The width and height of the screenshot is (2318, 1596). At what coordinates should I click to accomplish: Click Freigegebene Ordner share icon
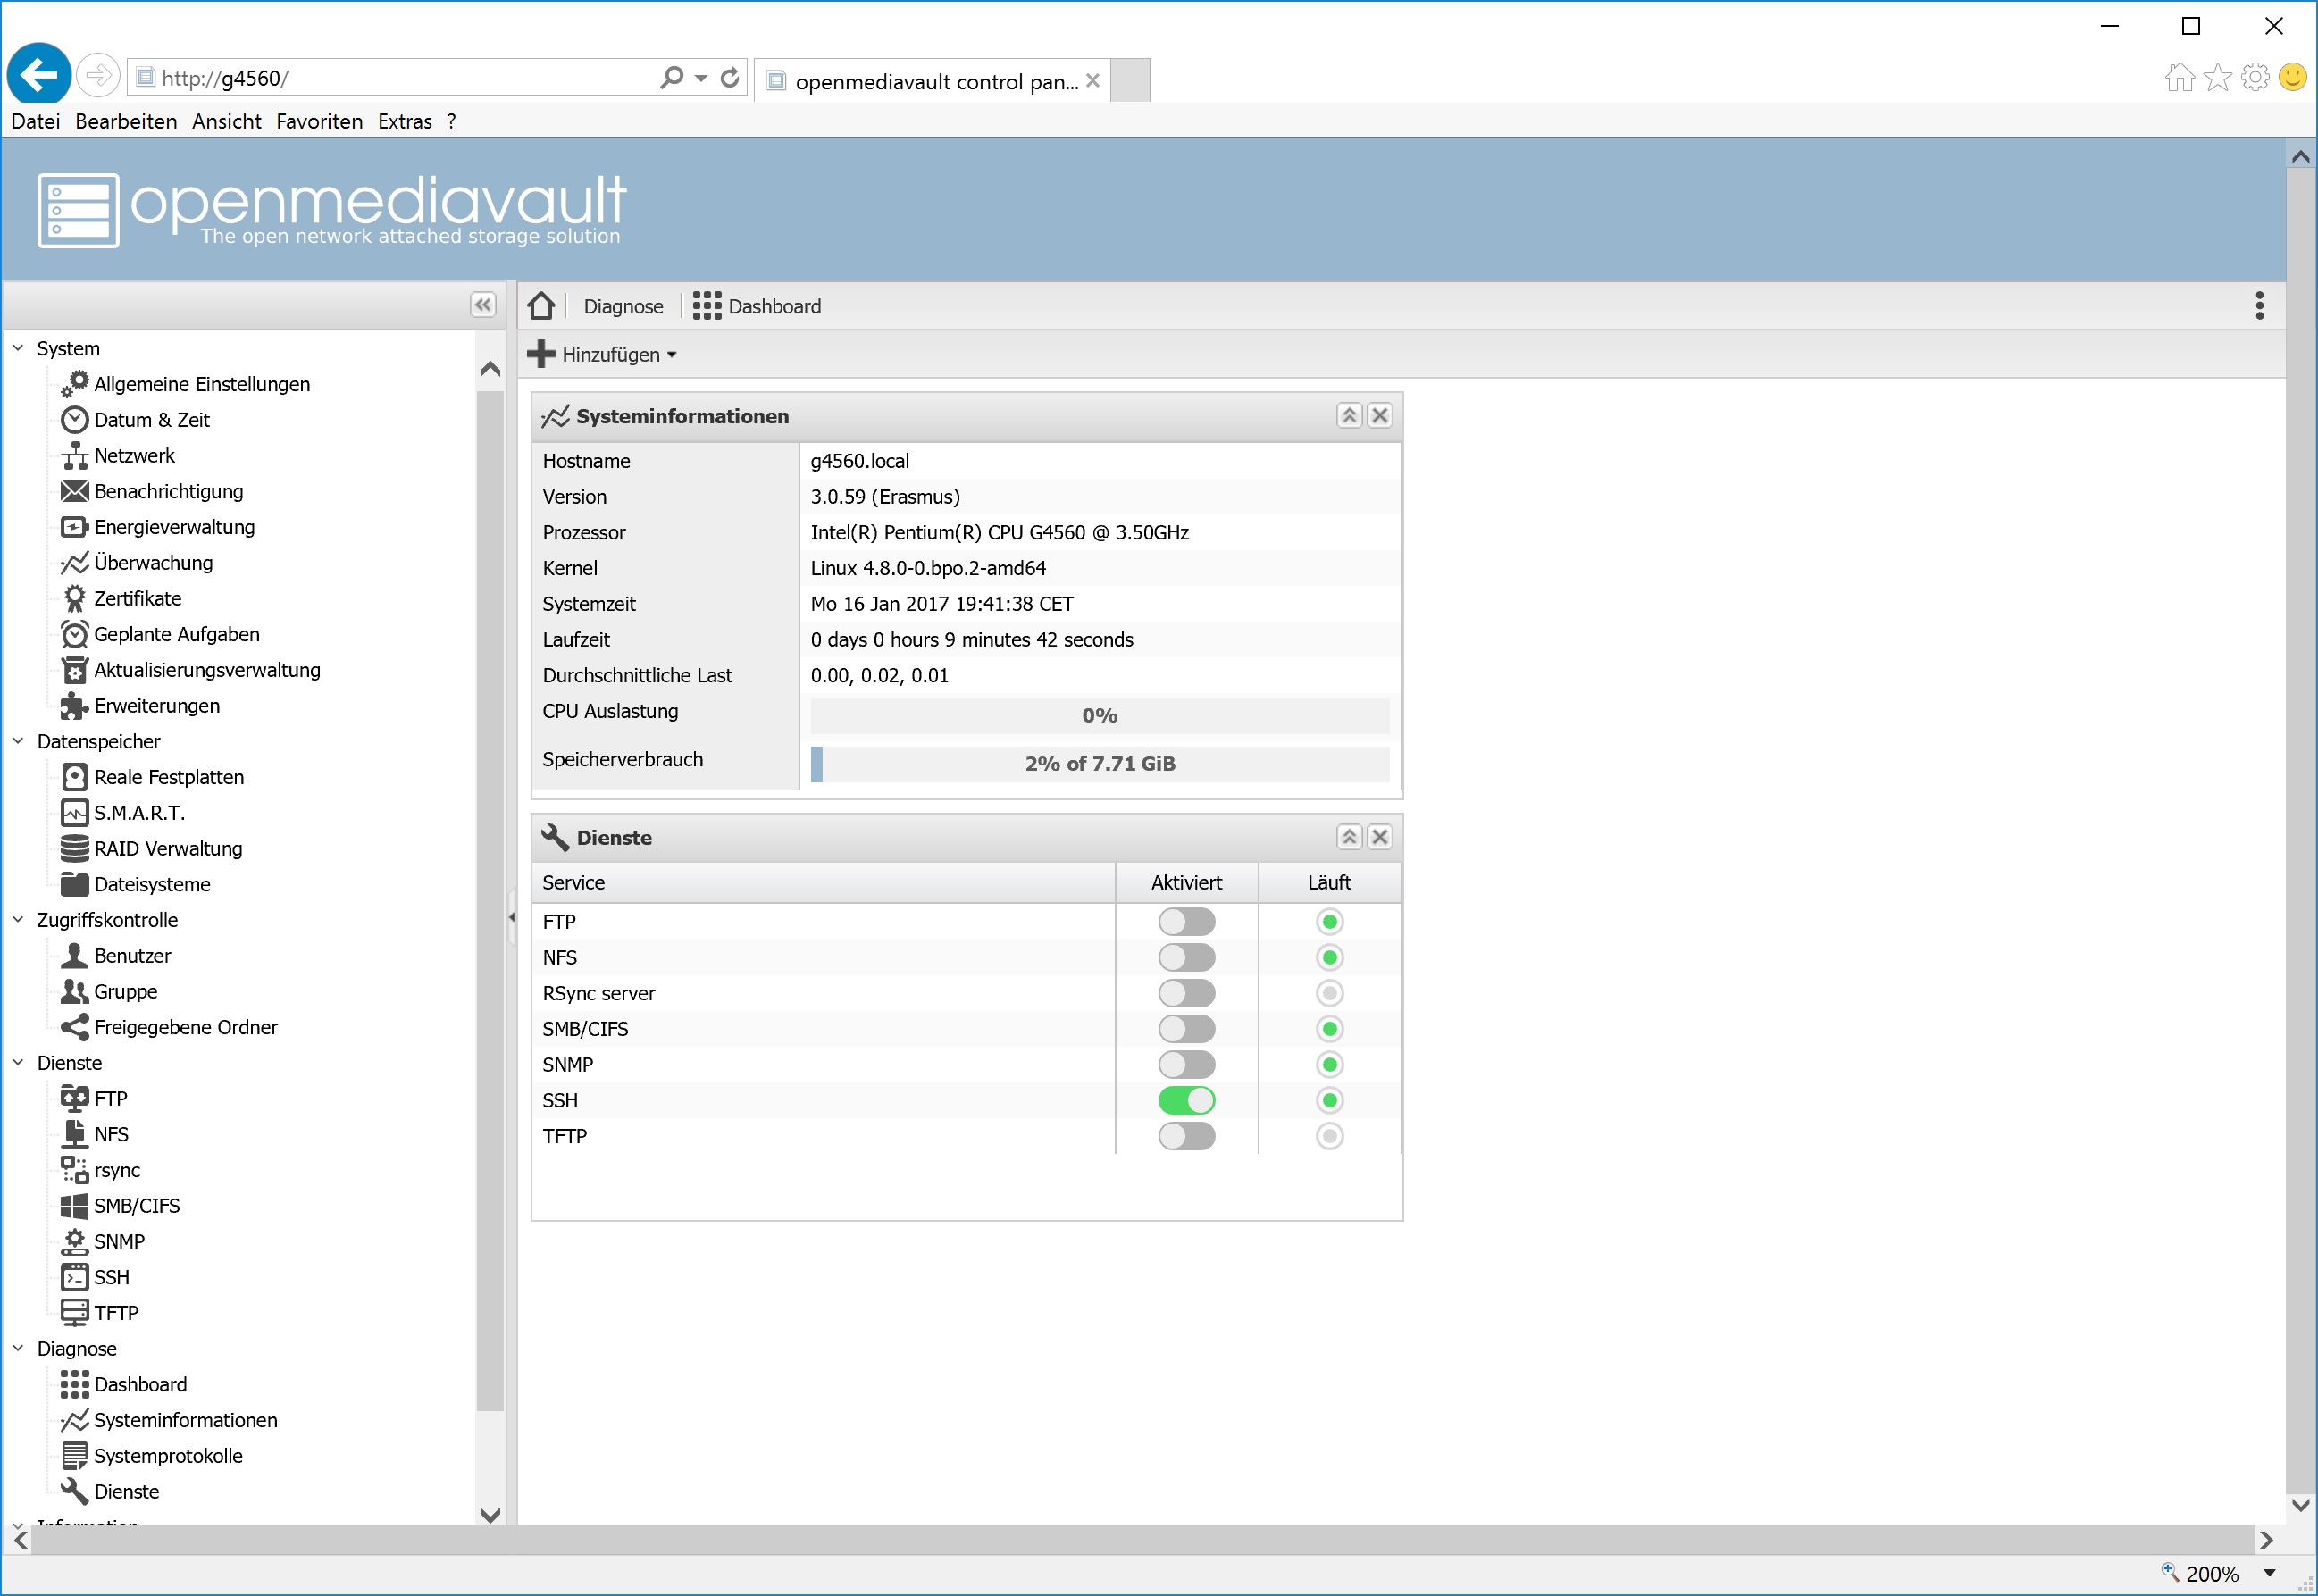coord(74,1027)
